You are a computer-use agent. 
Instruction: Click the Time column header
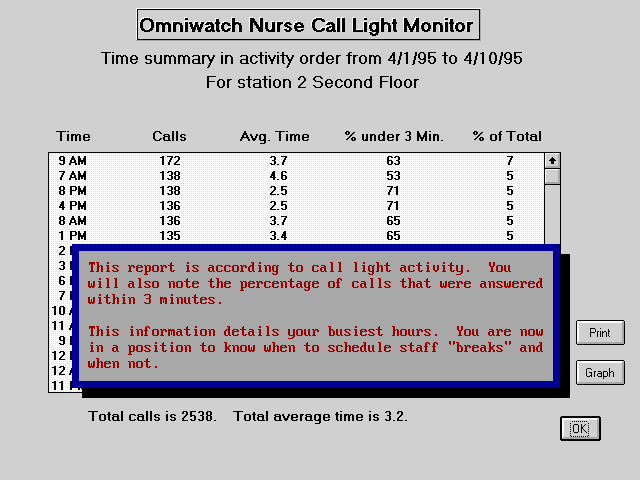click(73, 136)
